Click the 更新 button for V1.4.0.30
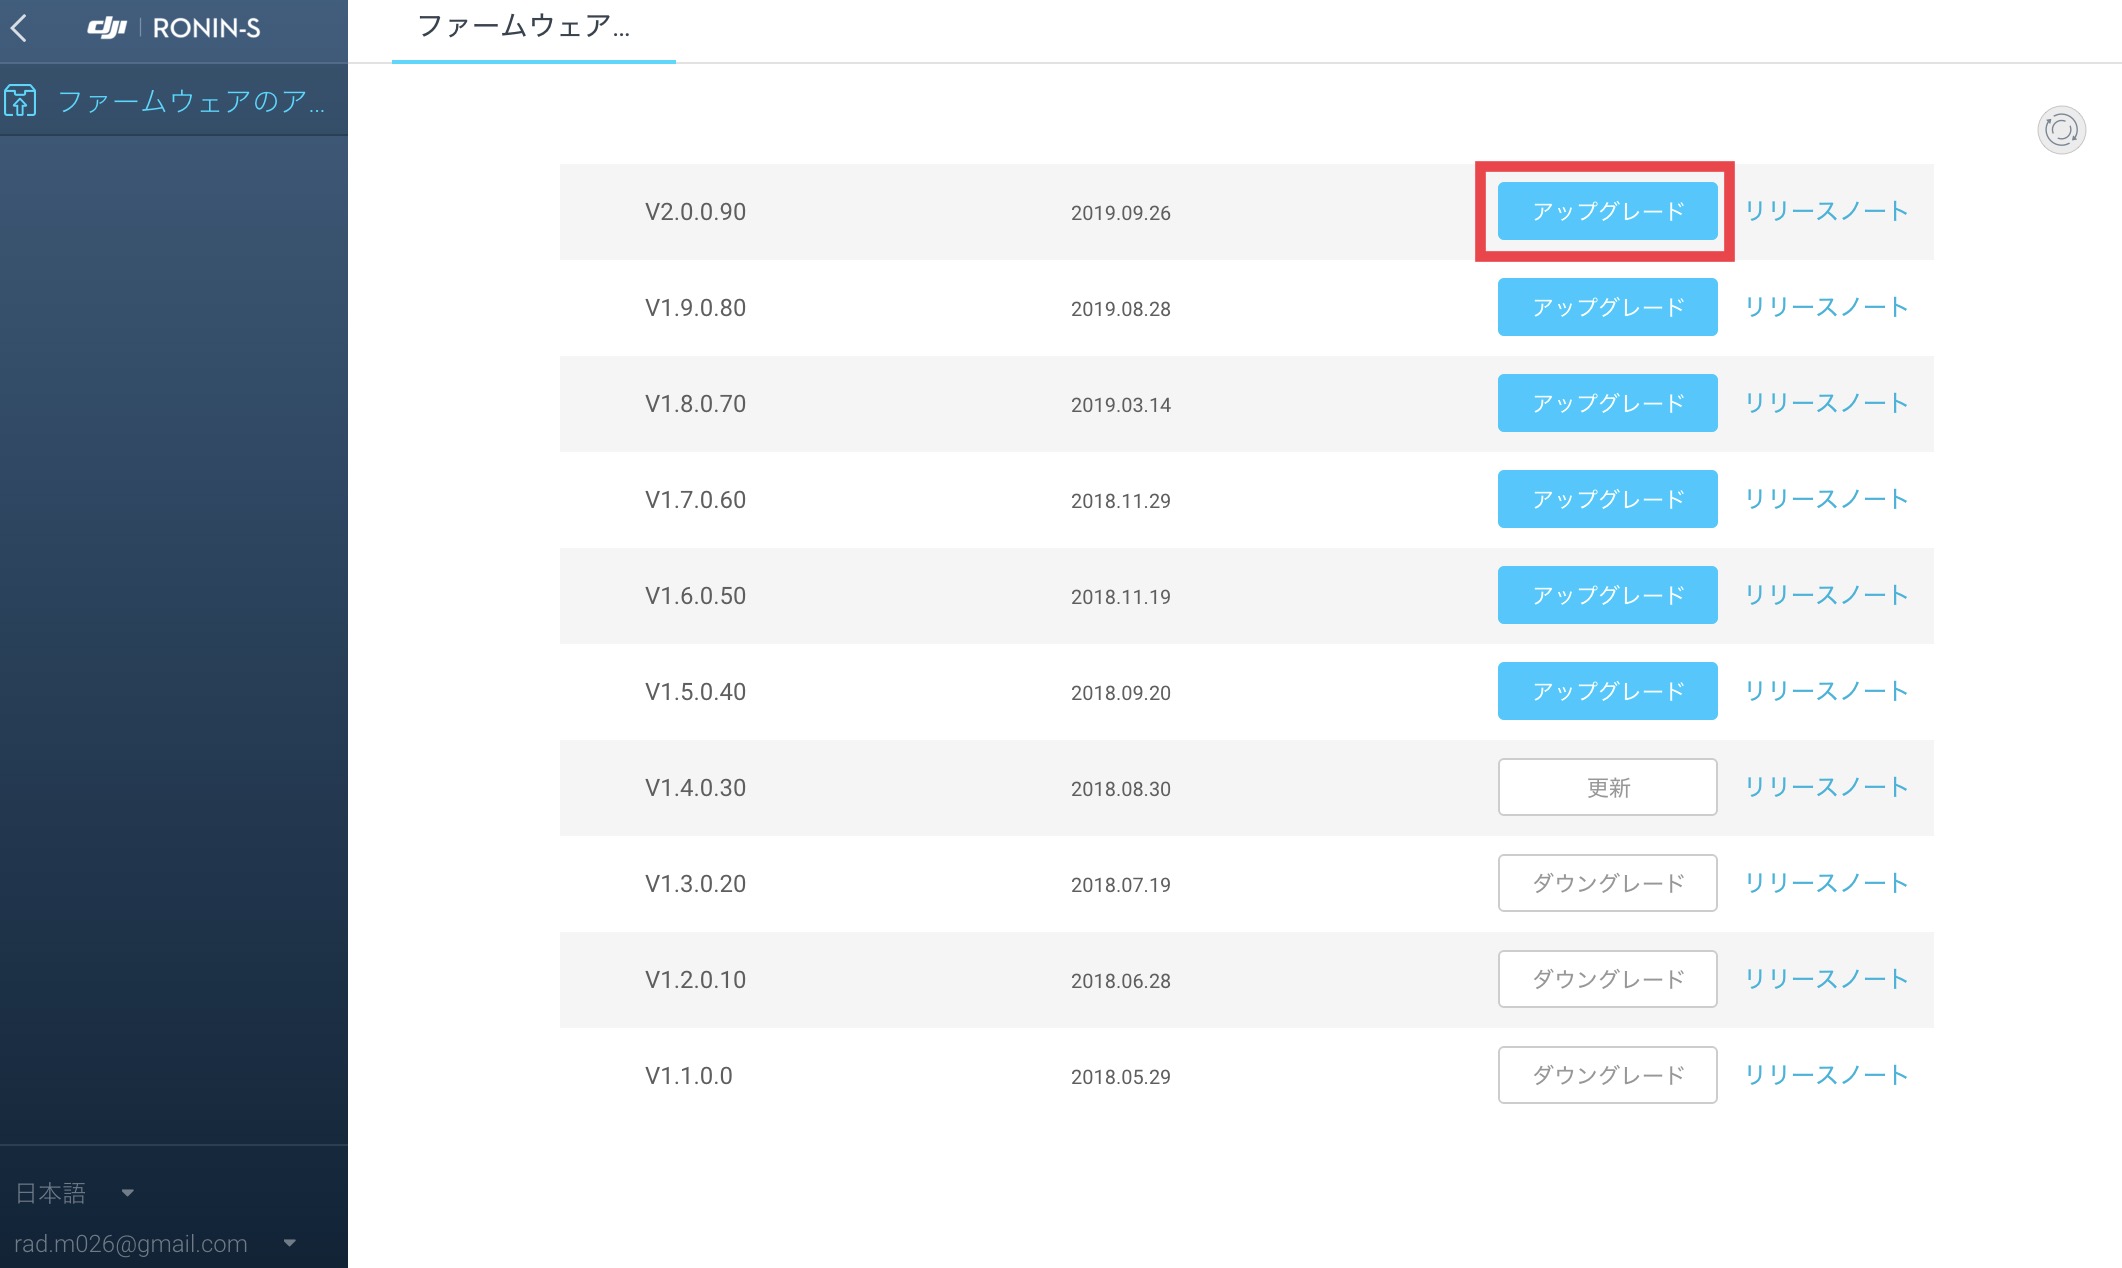Screen dimensions: 2122x1268 [1607, 787]
